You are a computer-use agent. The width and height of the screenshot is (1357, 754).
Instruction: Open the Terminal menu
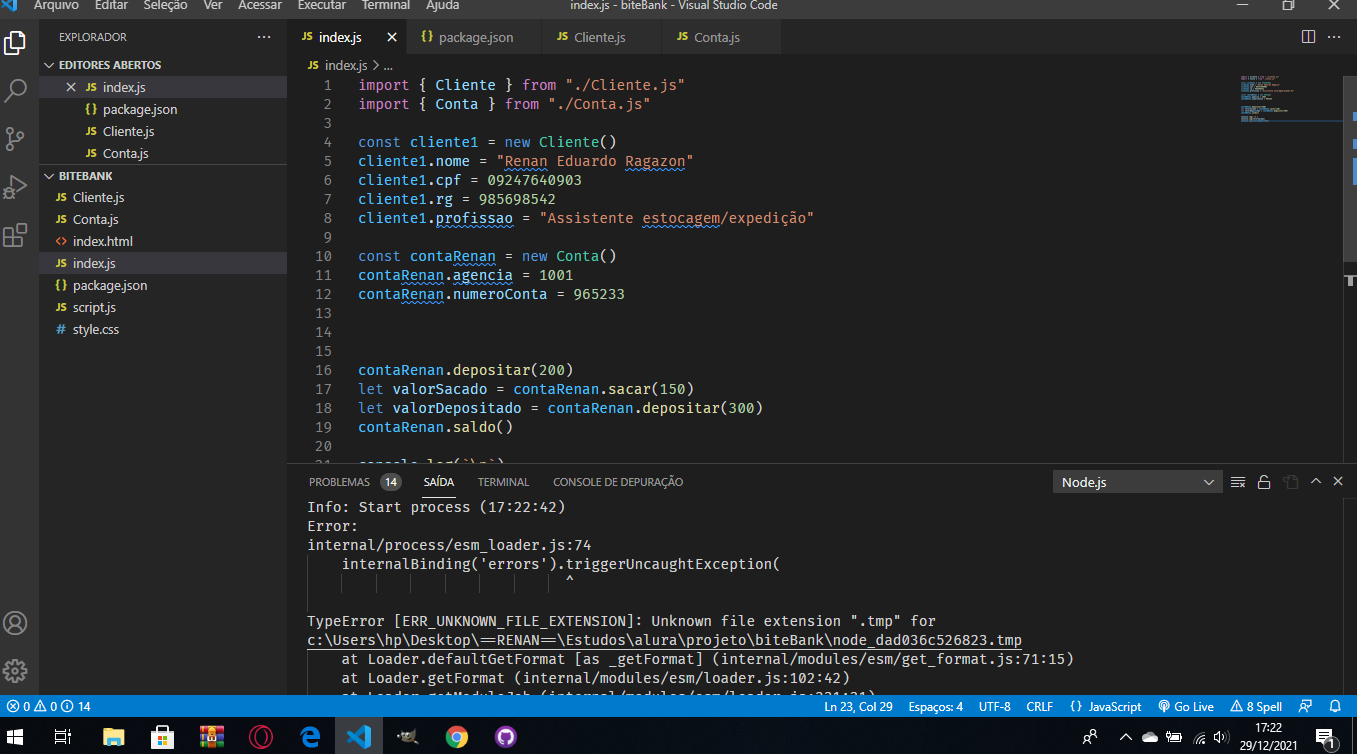click(386, 5)
